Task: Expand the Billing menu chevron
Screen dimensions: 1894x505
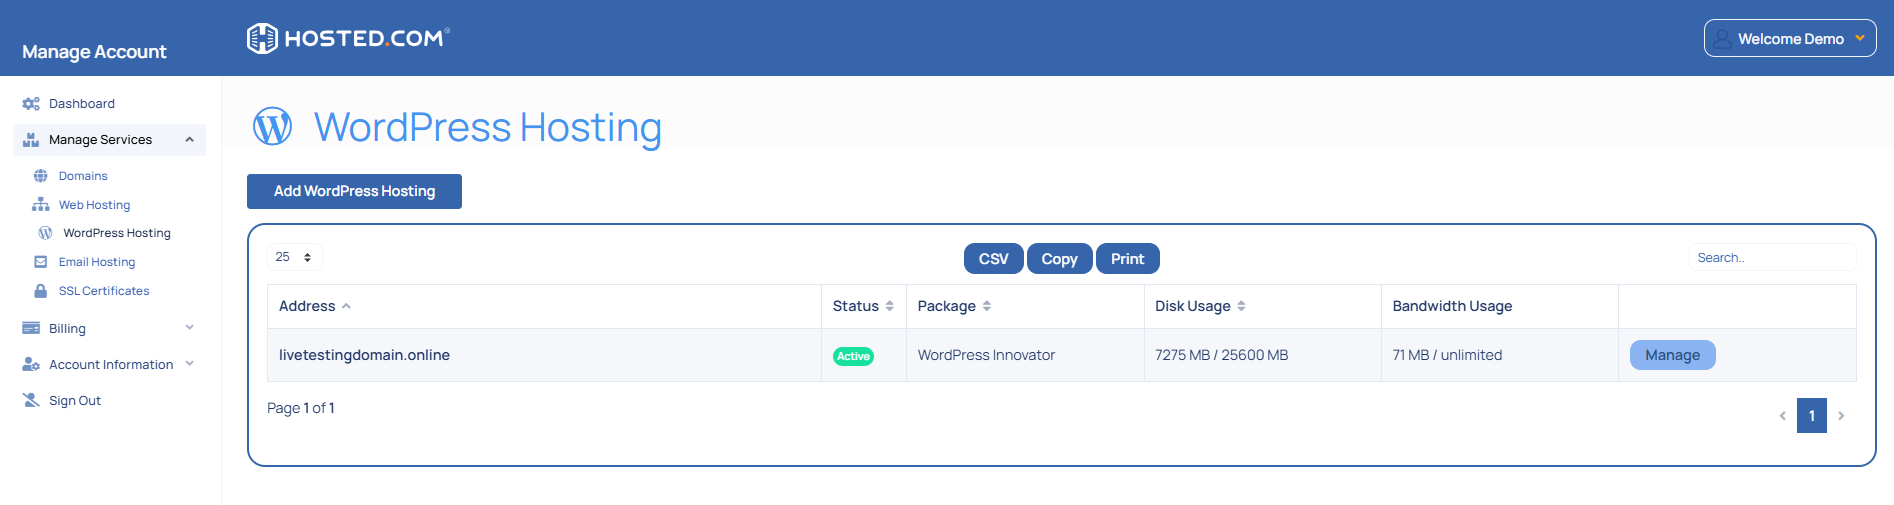Action: (x=189, y=328)
